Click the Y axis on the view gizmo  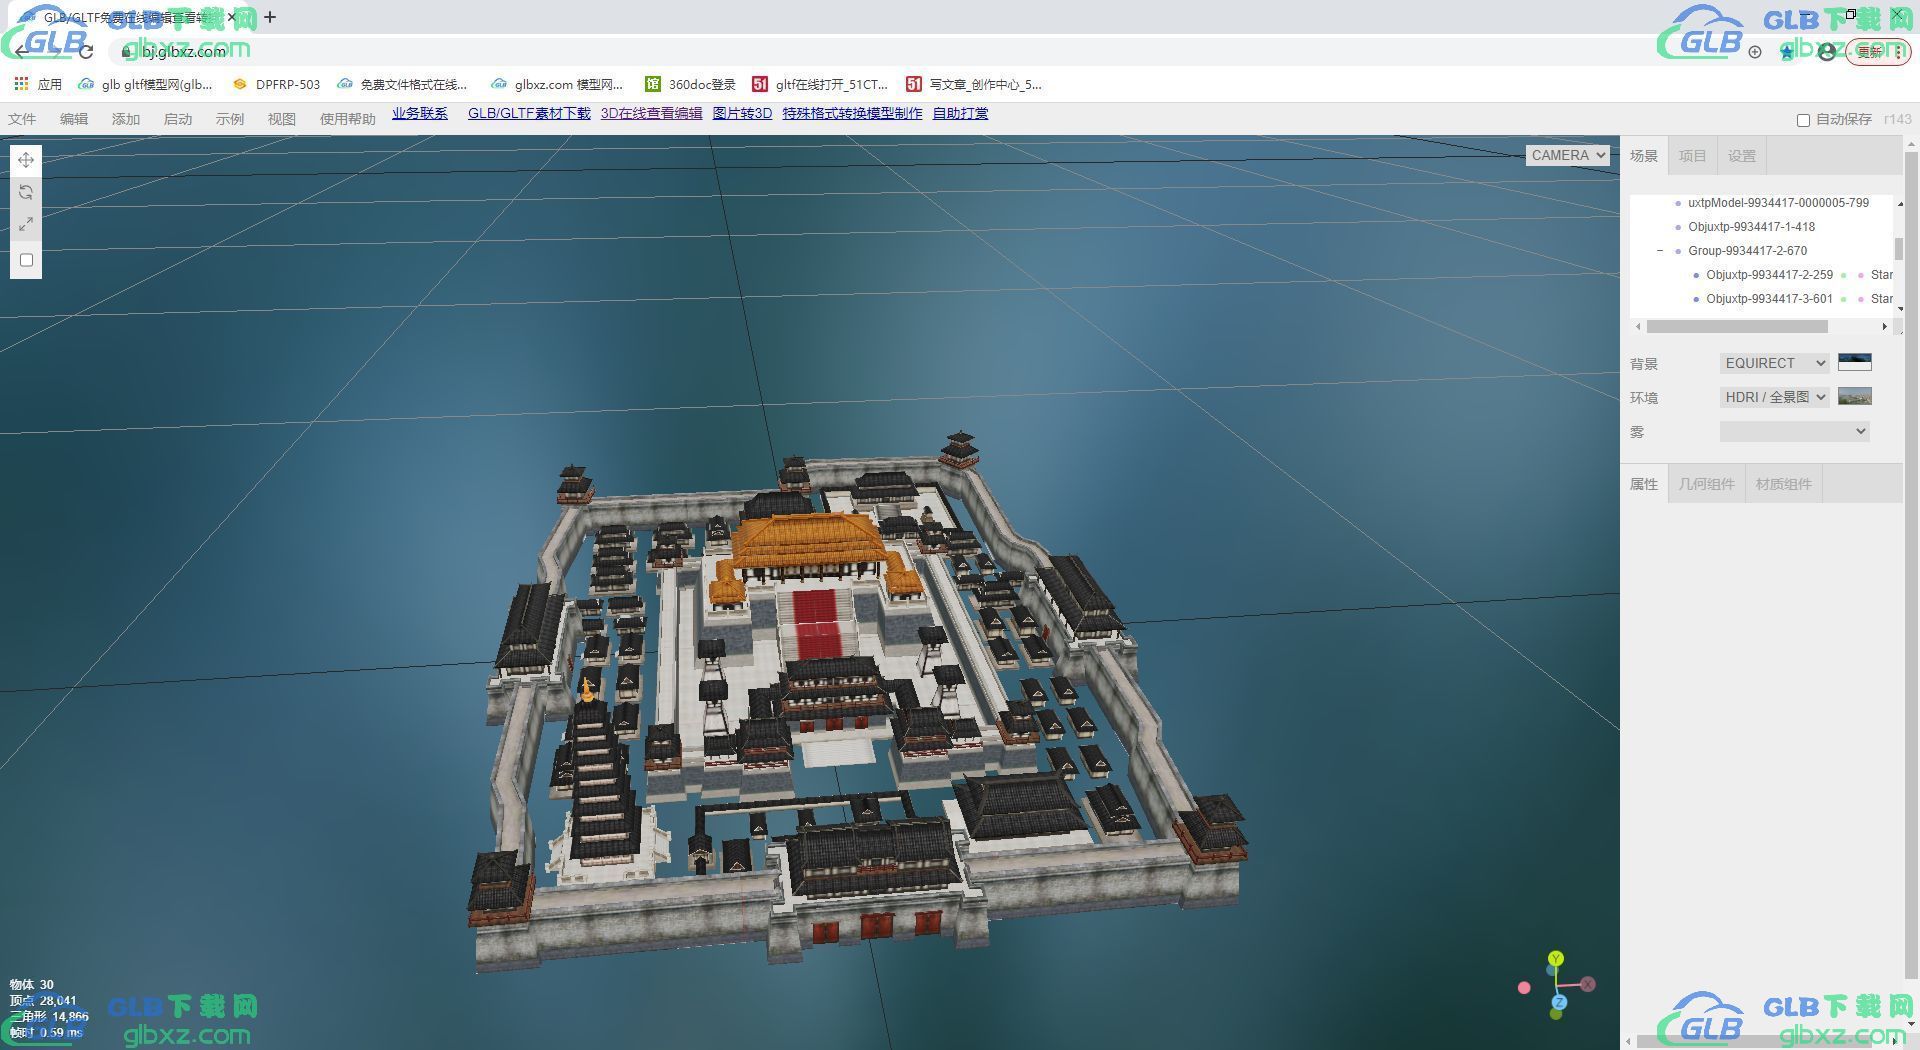(1555, 959)
